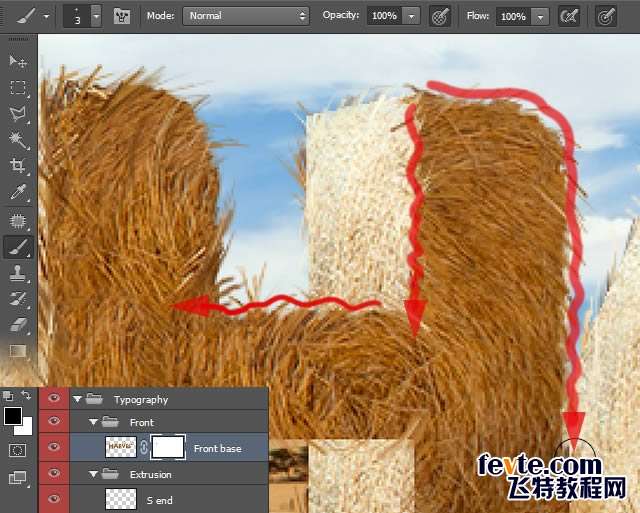Toggle Quick Mask mode

17,451
